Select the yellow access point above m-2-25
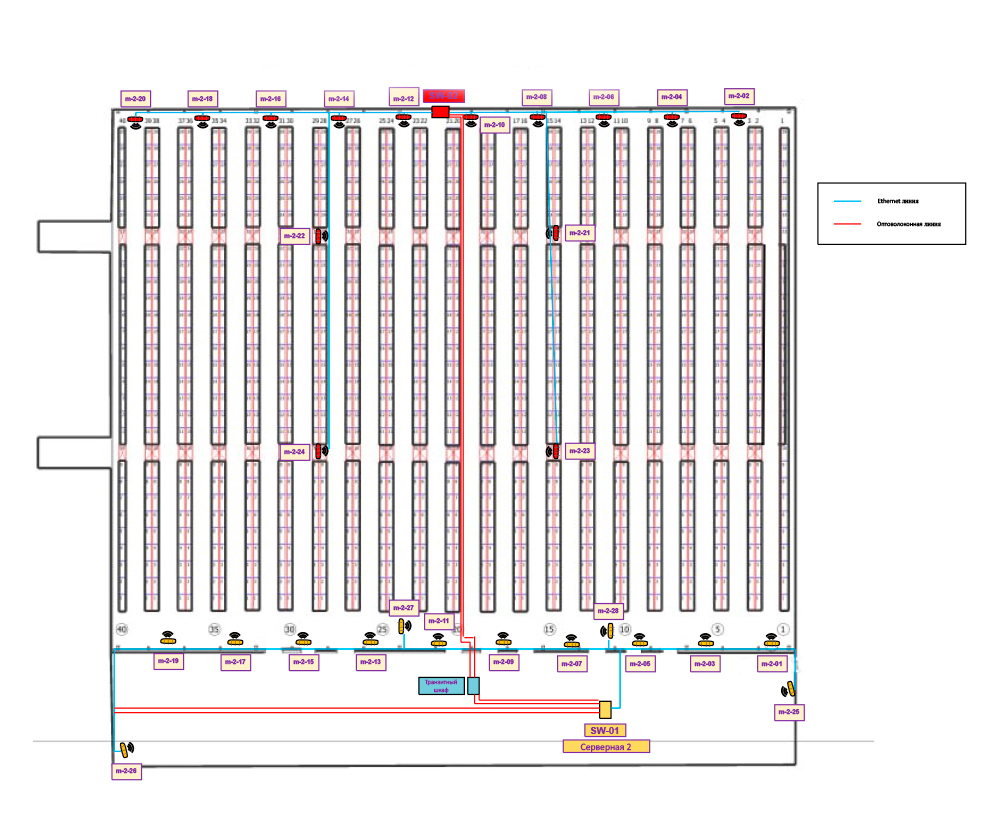The width and height of the screenshot is (1000, 826). point(790,689)
